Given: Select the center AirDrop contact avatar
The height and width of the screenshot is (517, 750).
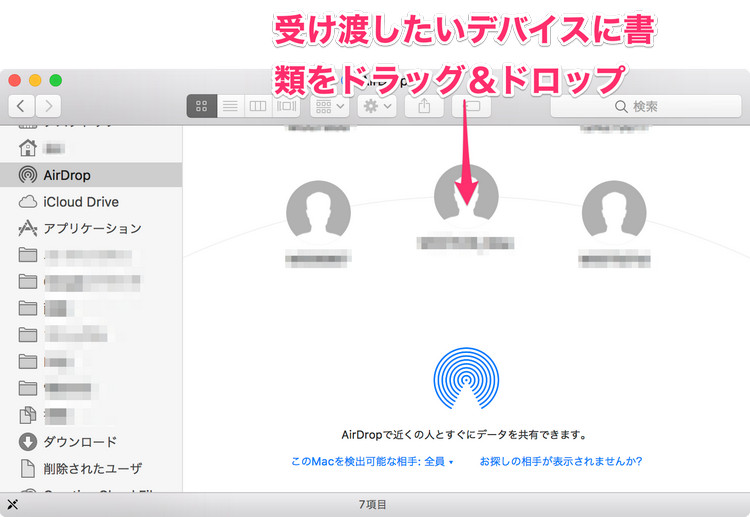Looking at the screenshot, I should click(x=466, y=197).
